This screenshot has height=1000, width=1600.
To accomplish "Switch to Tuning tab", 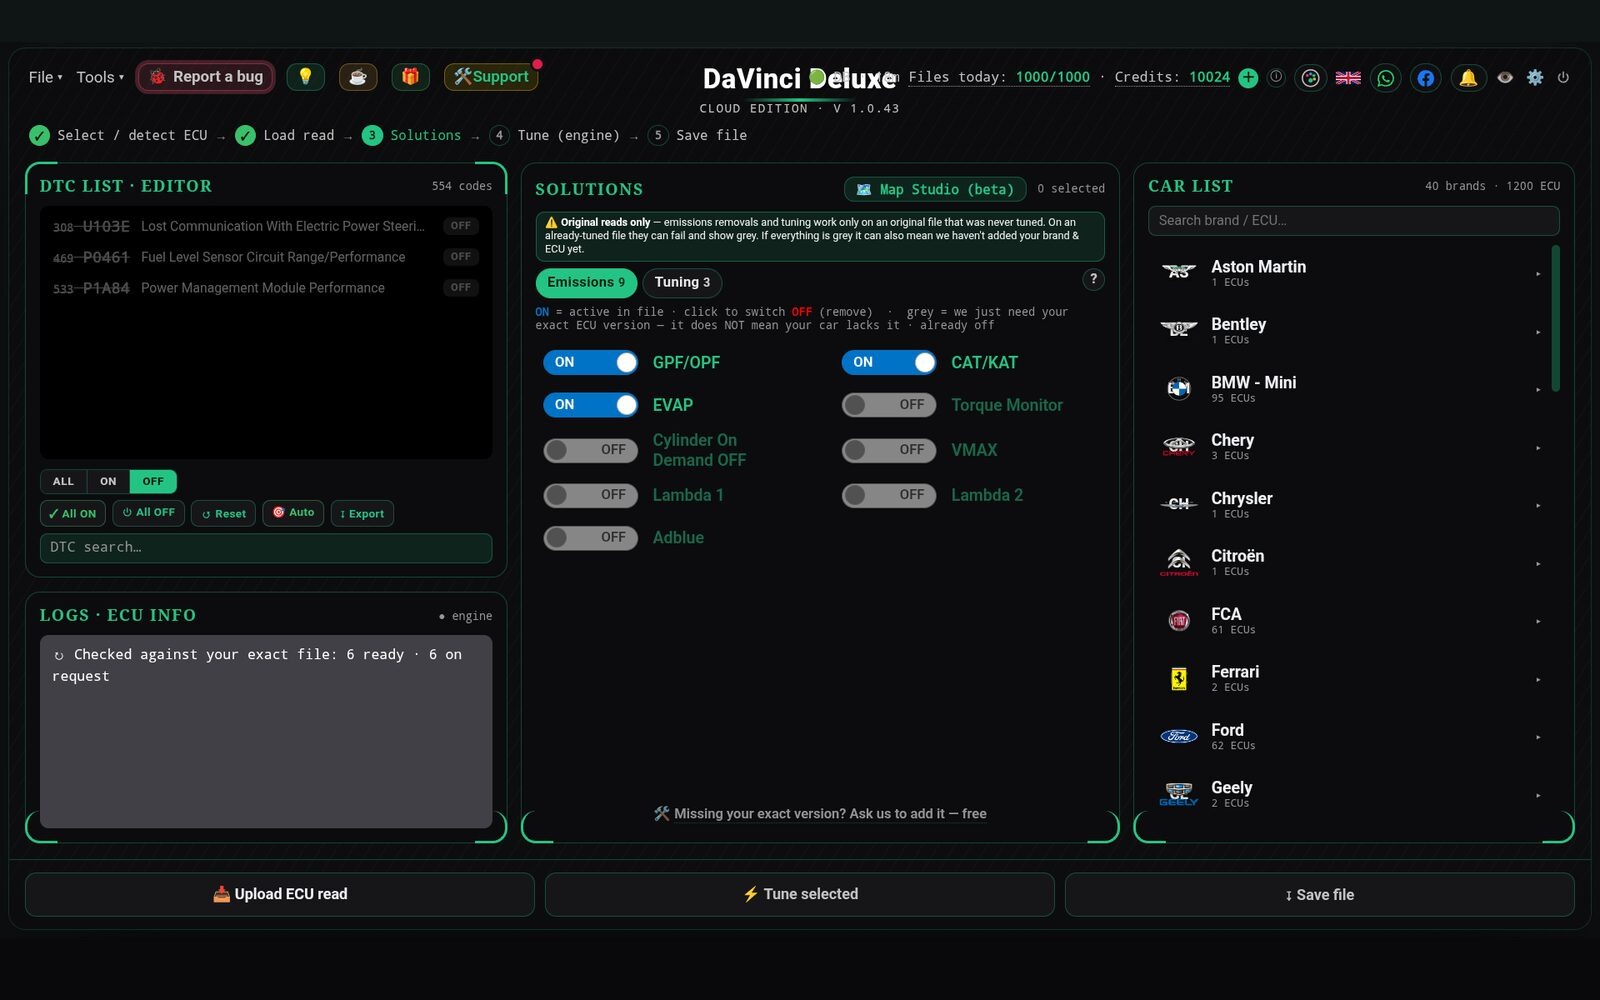I will tap(682, 282).
